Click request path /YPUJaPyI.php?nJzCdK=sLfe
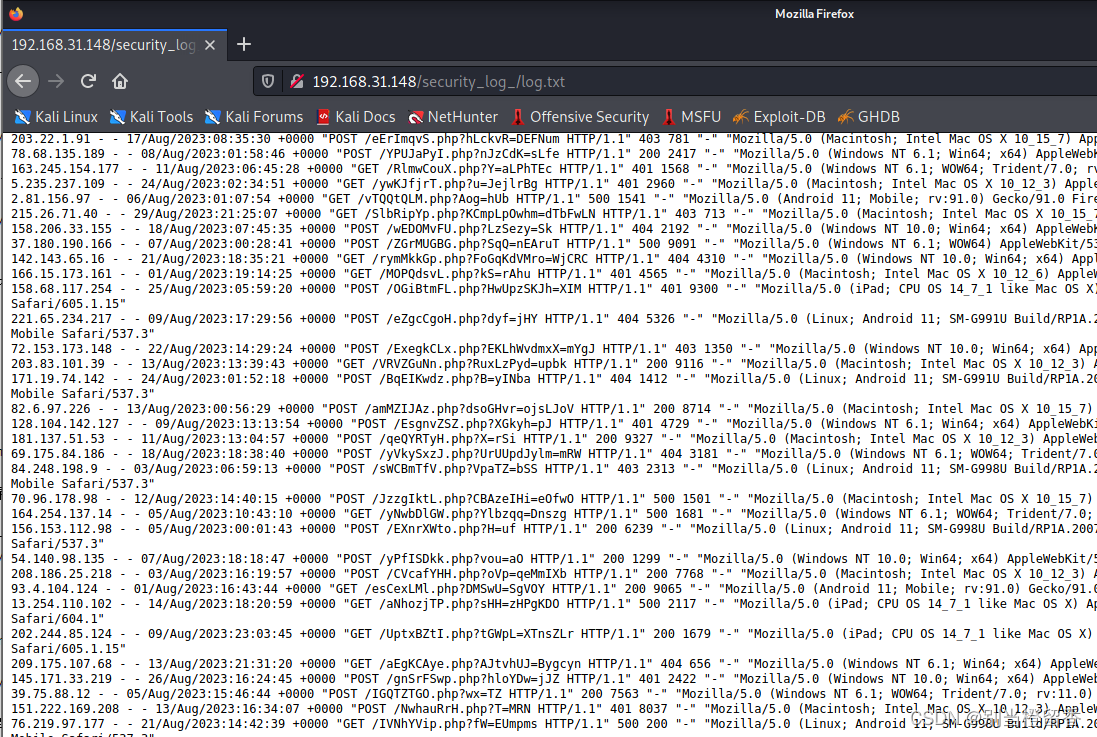 pyautogui.click(x=466, y=154)
